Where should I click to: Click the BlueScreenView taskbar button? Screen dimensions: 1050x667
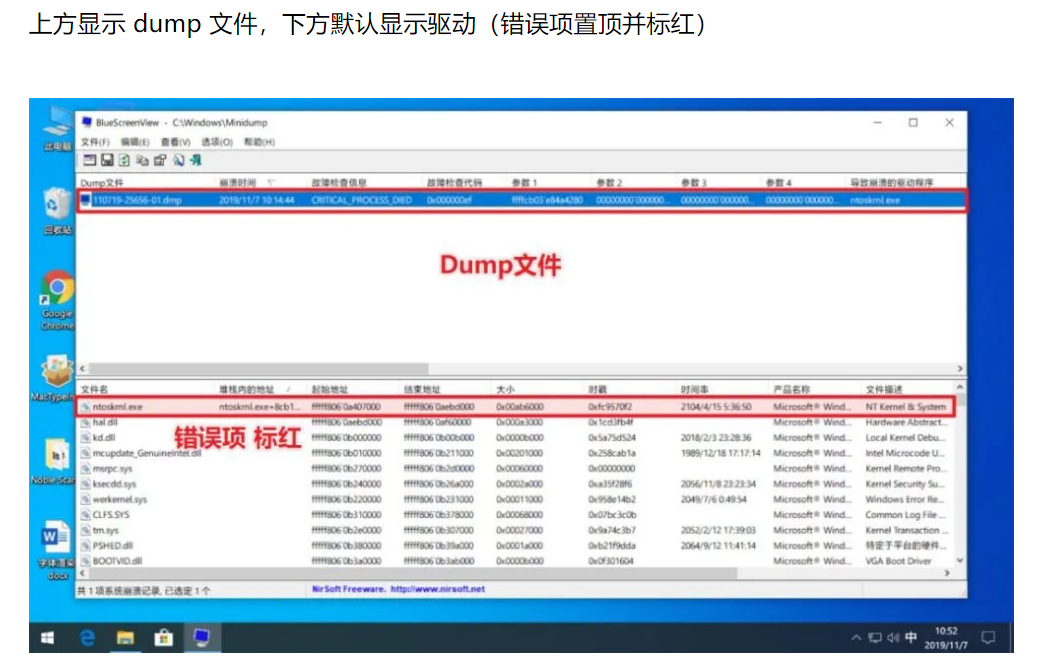click(202, 638)
